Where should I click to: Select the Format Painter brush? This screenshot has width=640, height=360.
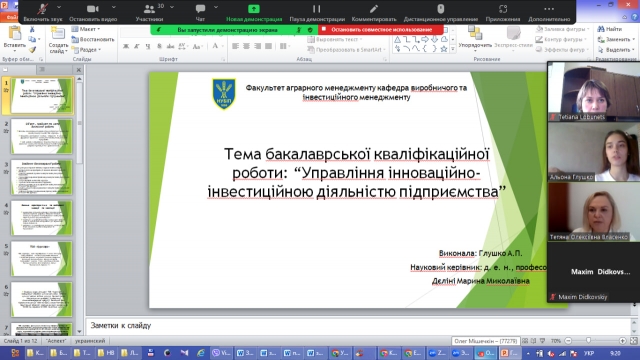pos(32,49)
